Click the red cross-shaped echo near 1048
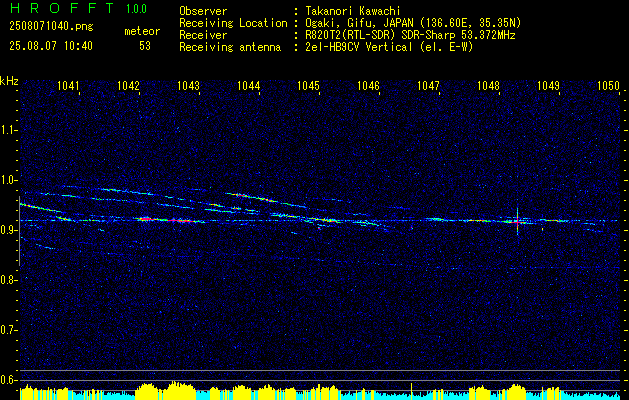 click(517, 221)
